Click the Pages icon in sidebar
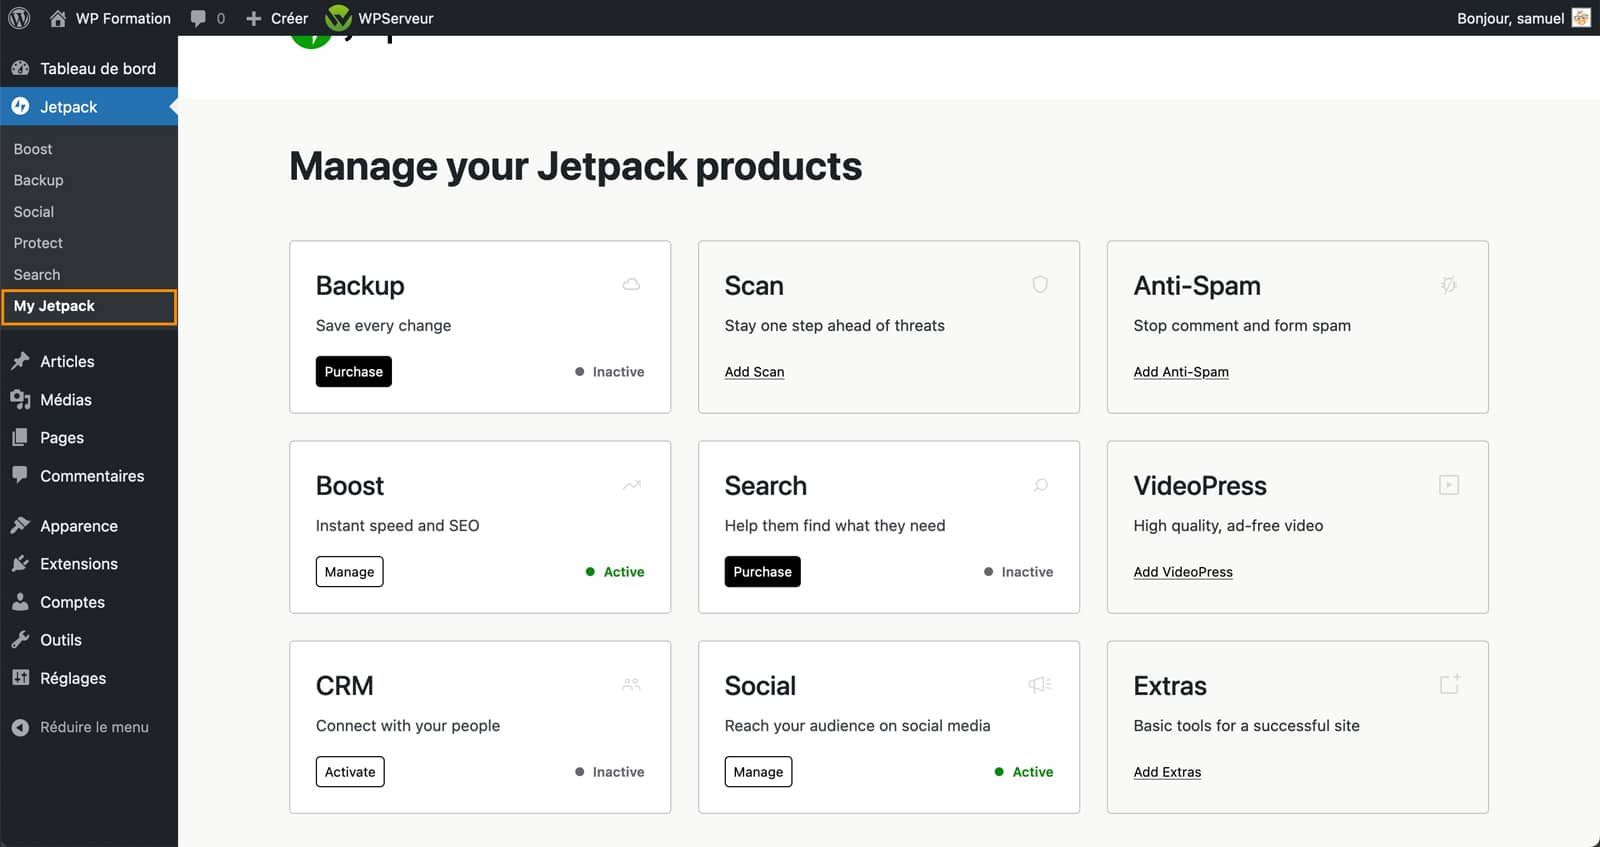 (x=20, y=437)
